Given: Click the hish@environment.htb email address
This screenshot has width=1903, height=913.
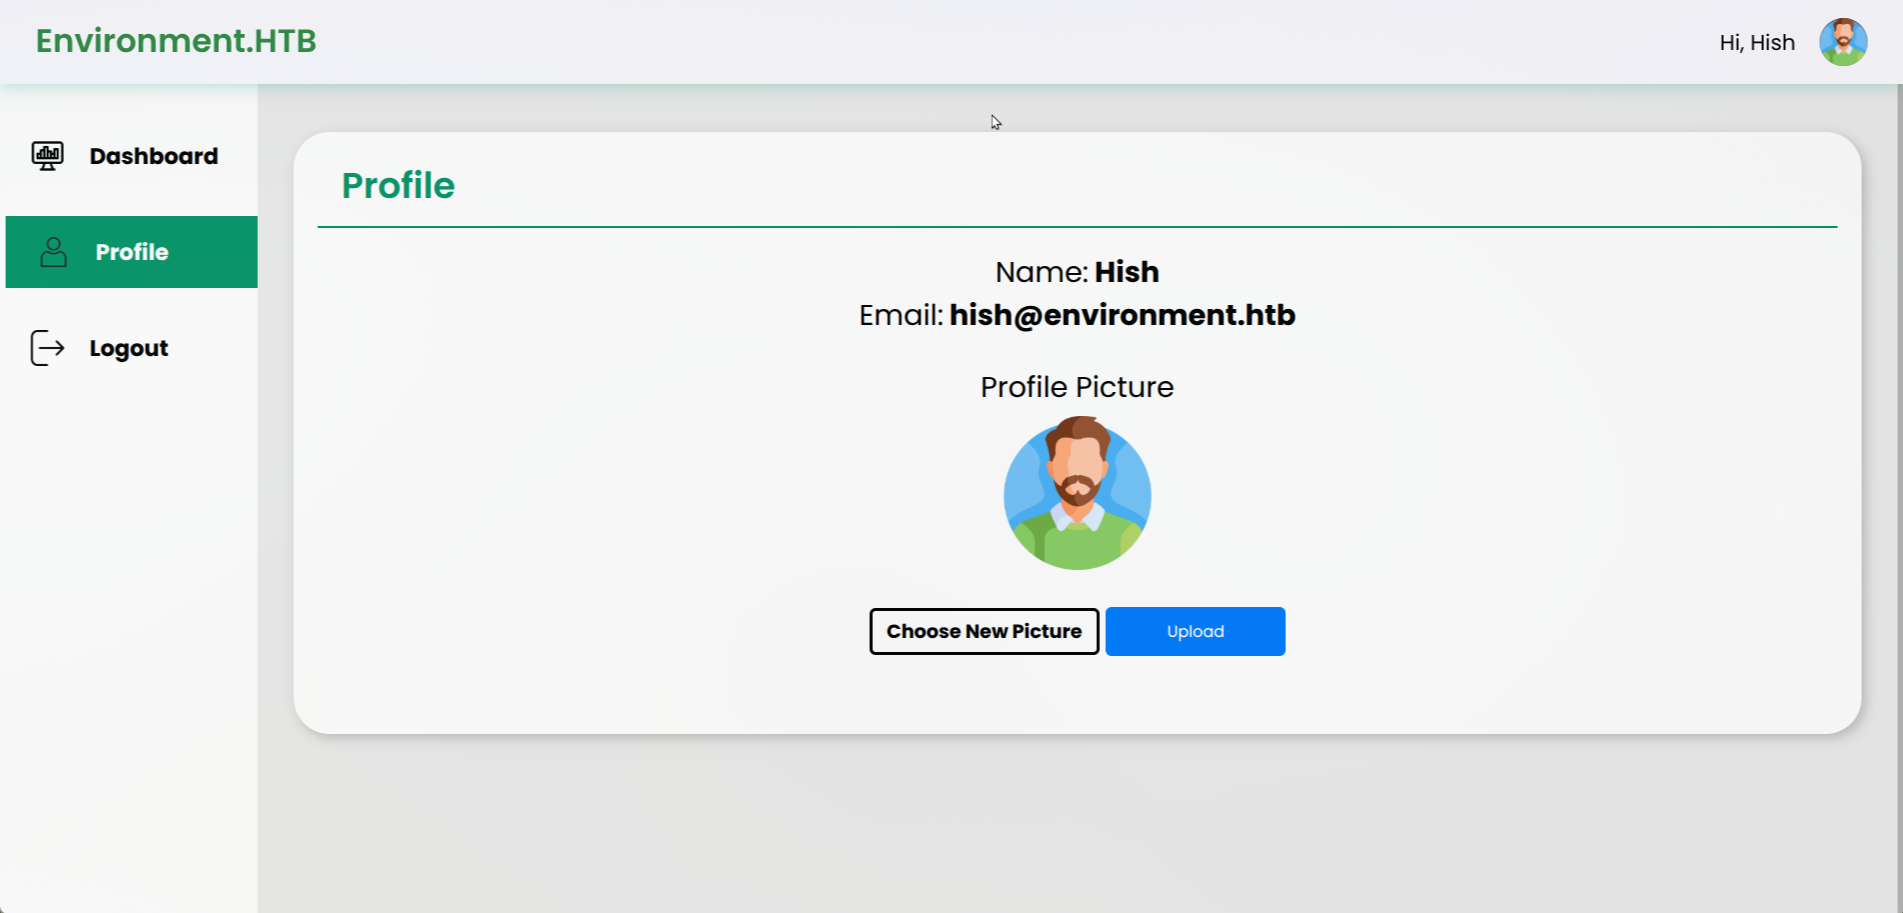Looking at the screenshot, I should (1122, 315).
